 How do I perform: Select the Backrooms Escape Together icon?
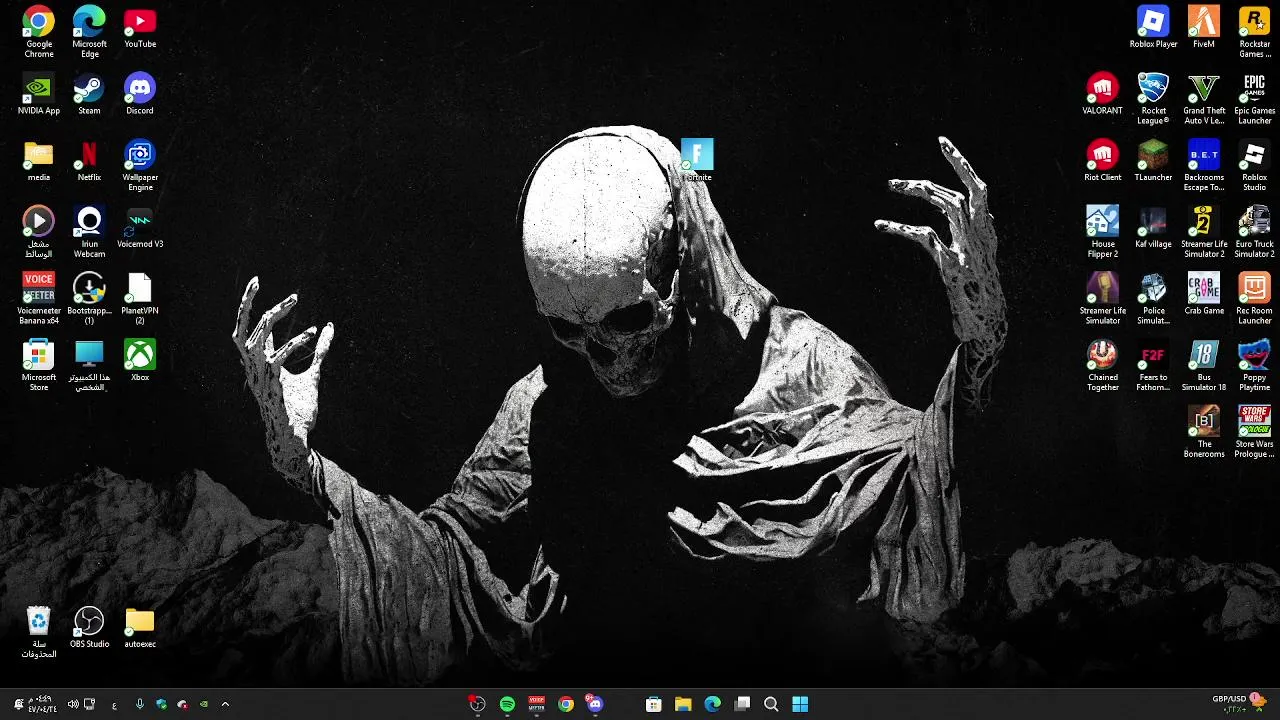point(1204,165)
